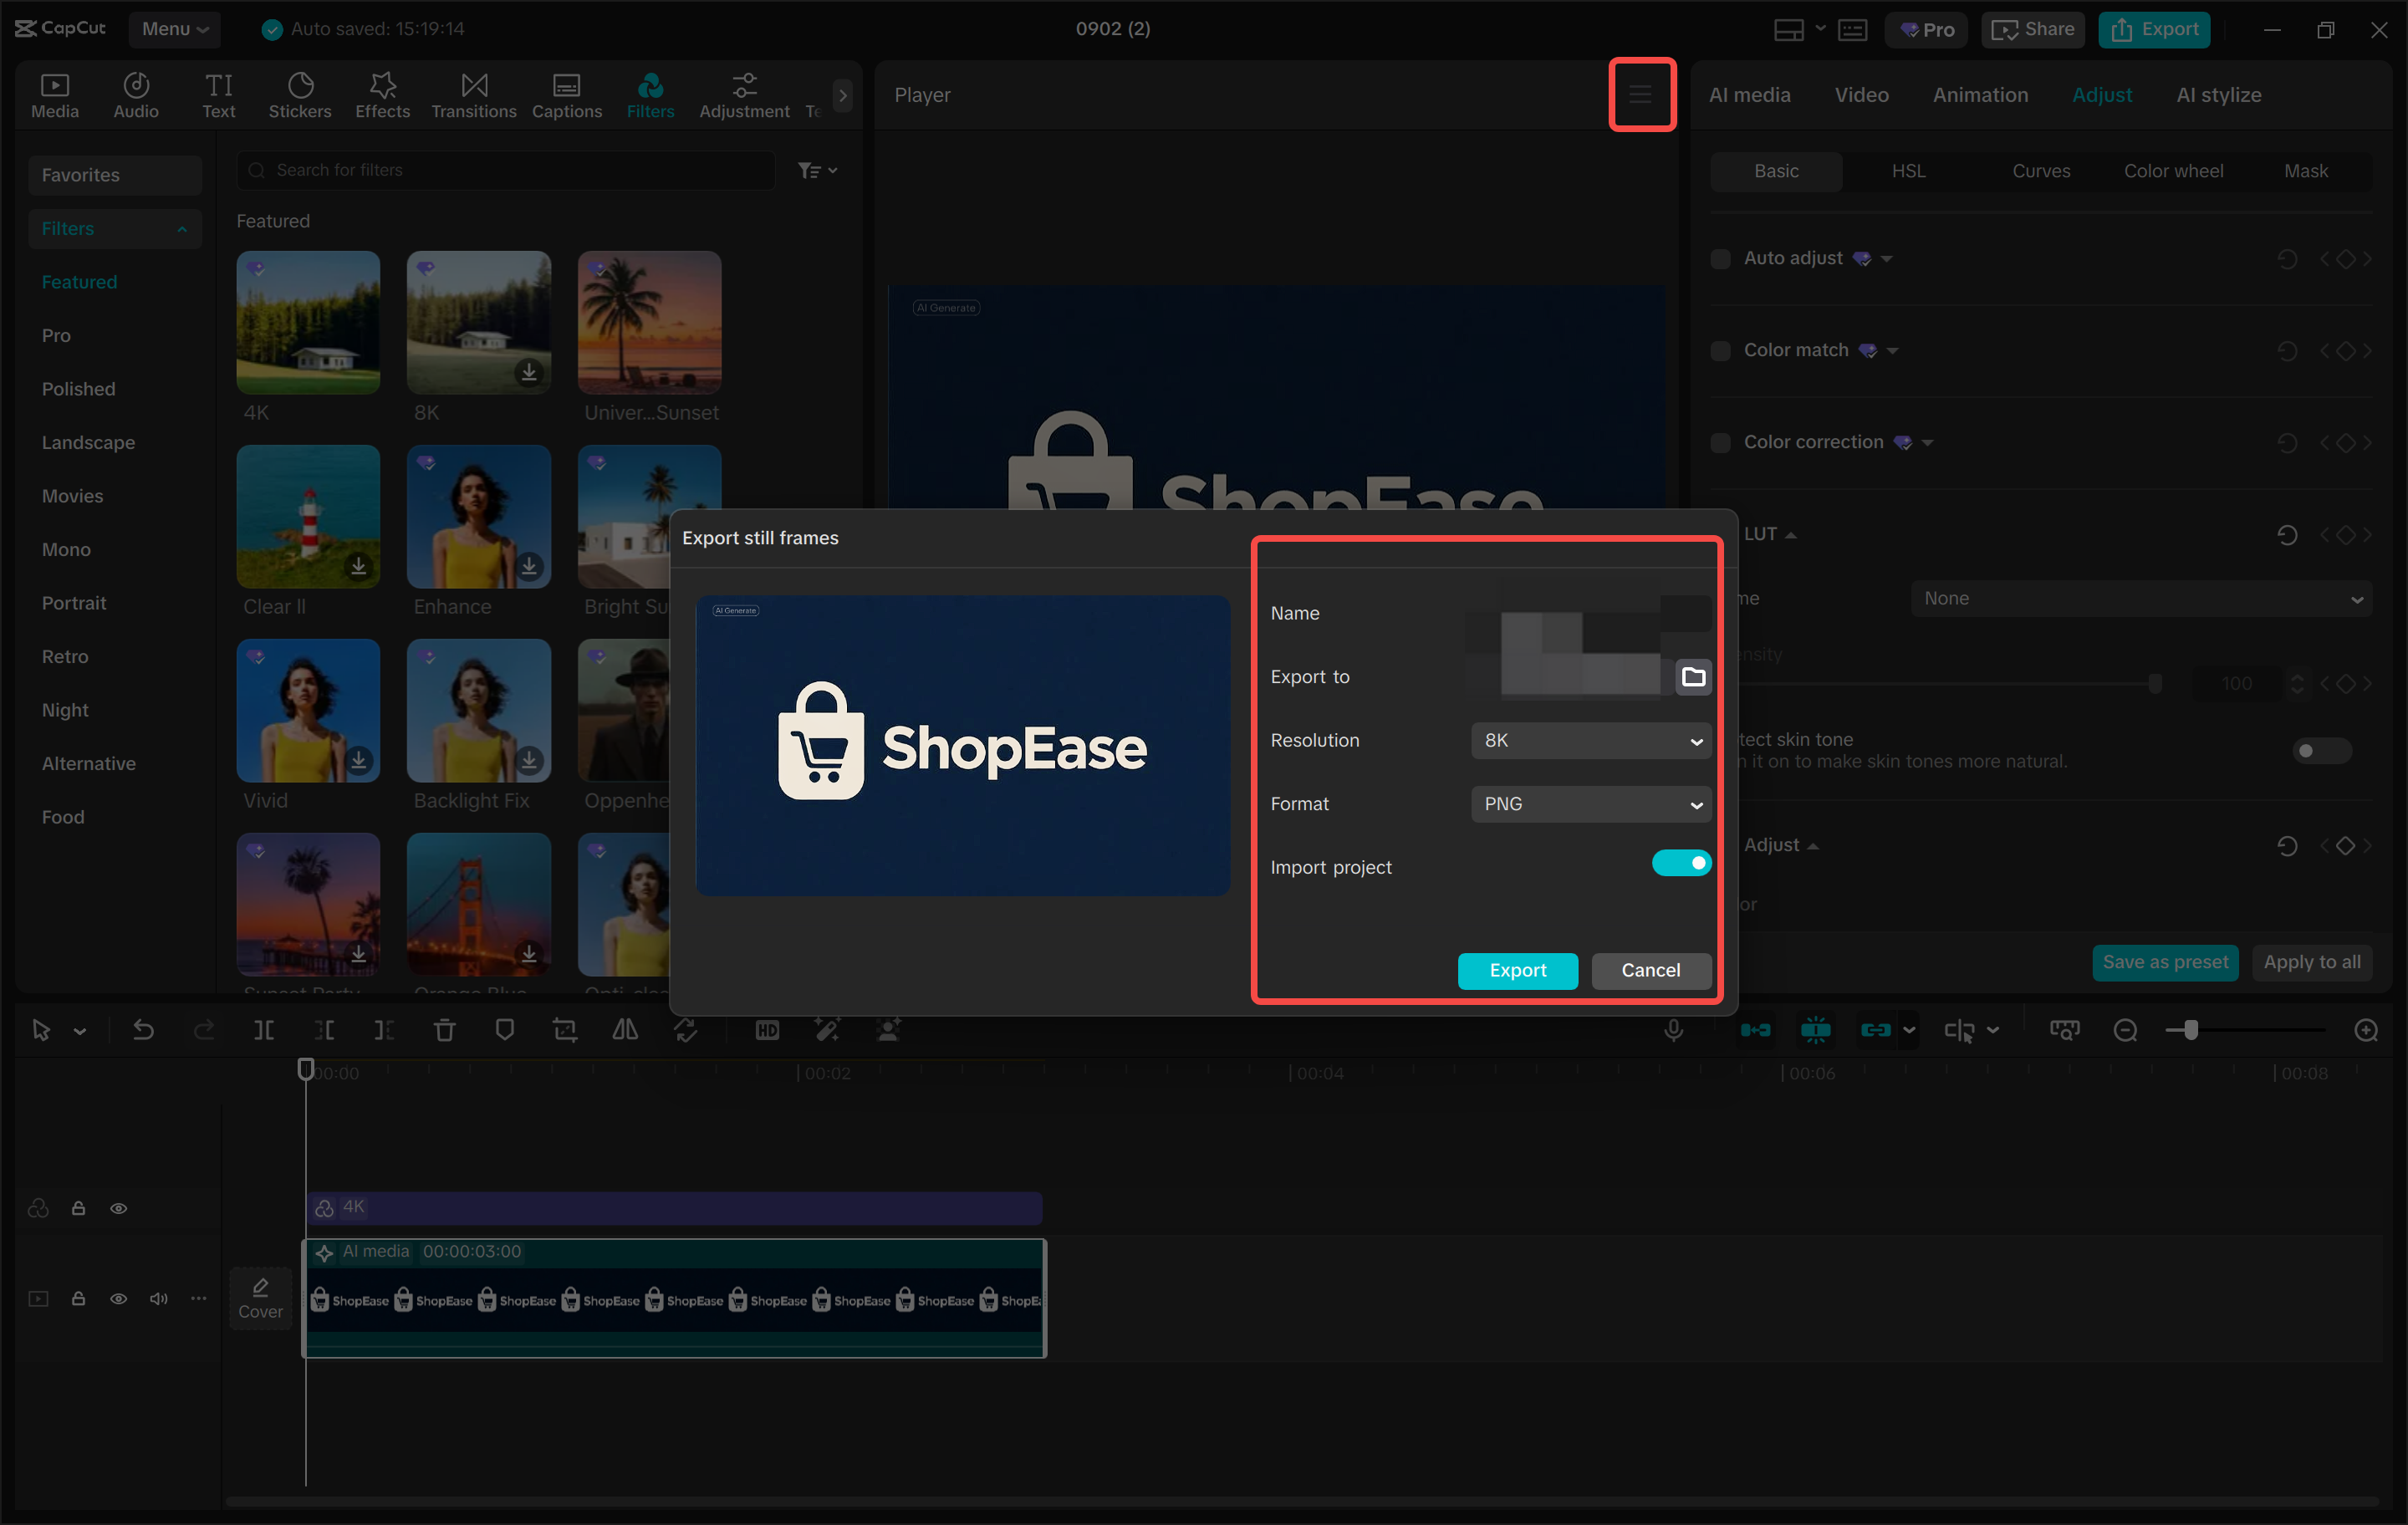Open the Format dropdown set to PNG
Screen dimensions: 2408x1525
1590,804
